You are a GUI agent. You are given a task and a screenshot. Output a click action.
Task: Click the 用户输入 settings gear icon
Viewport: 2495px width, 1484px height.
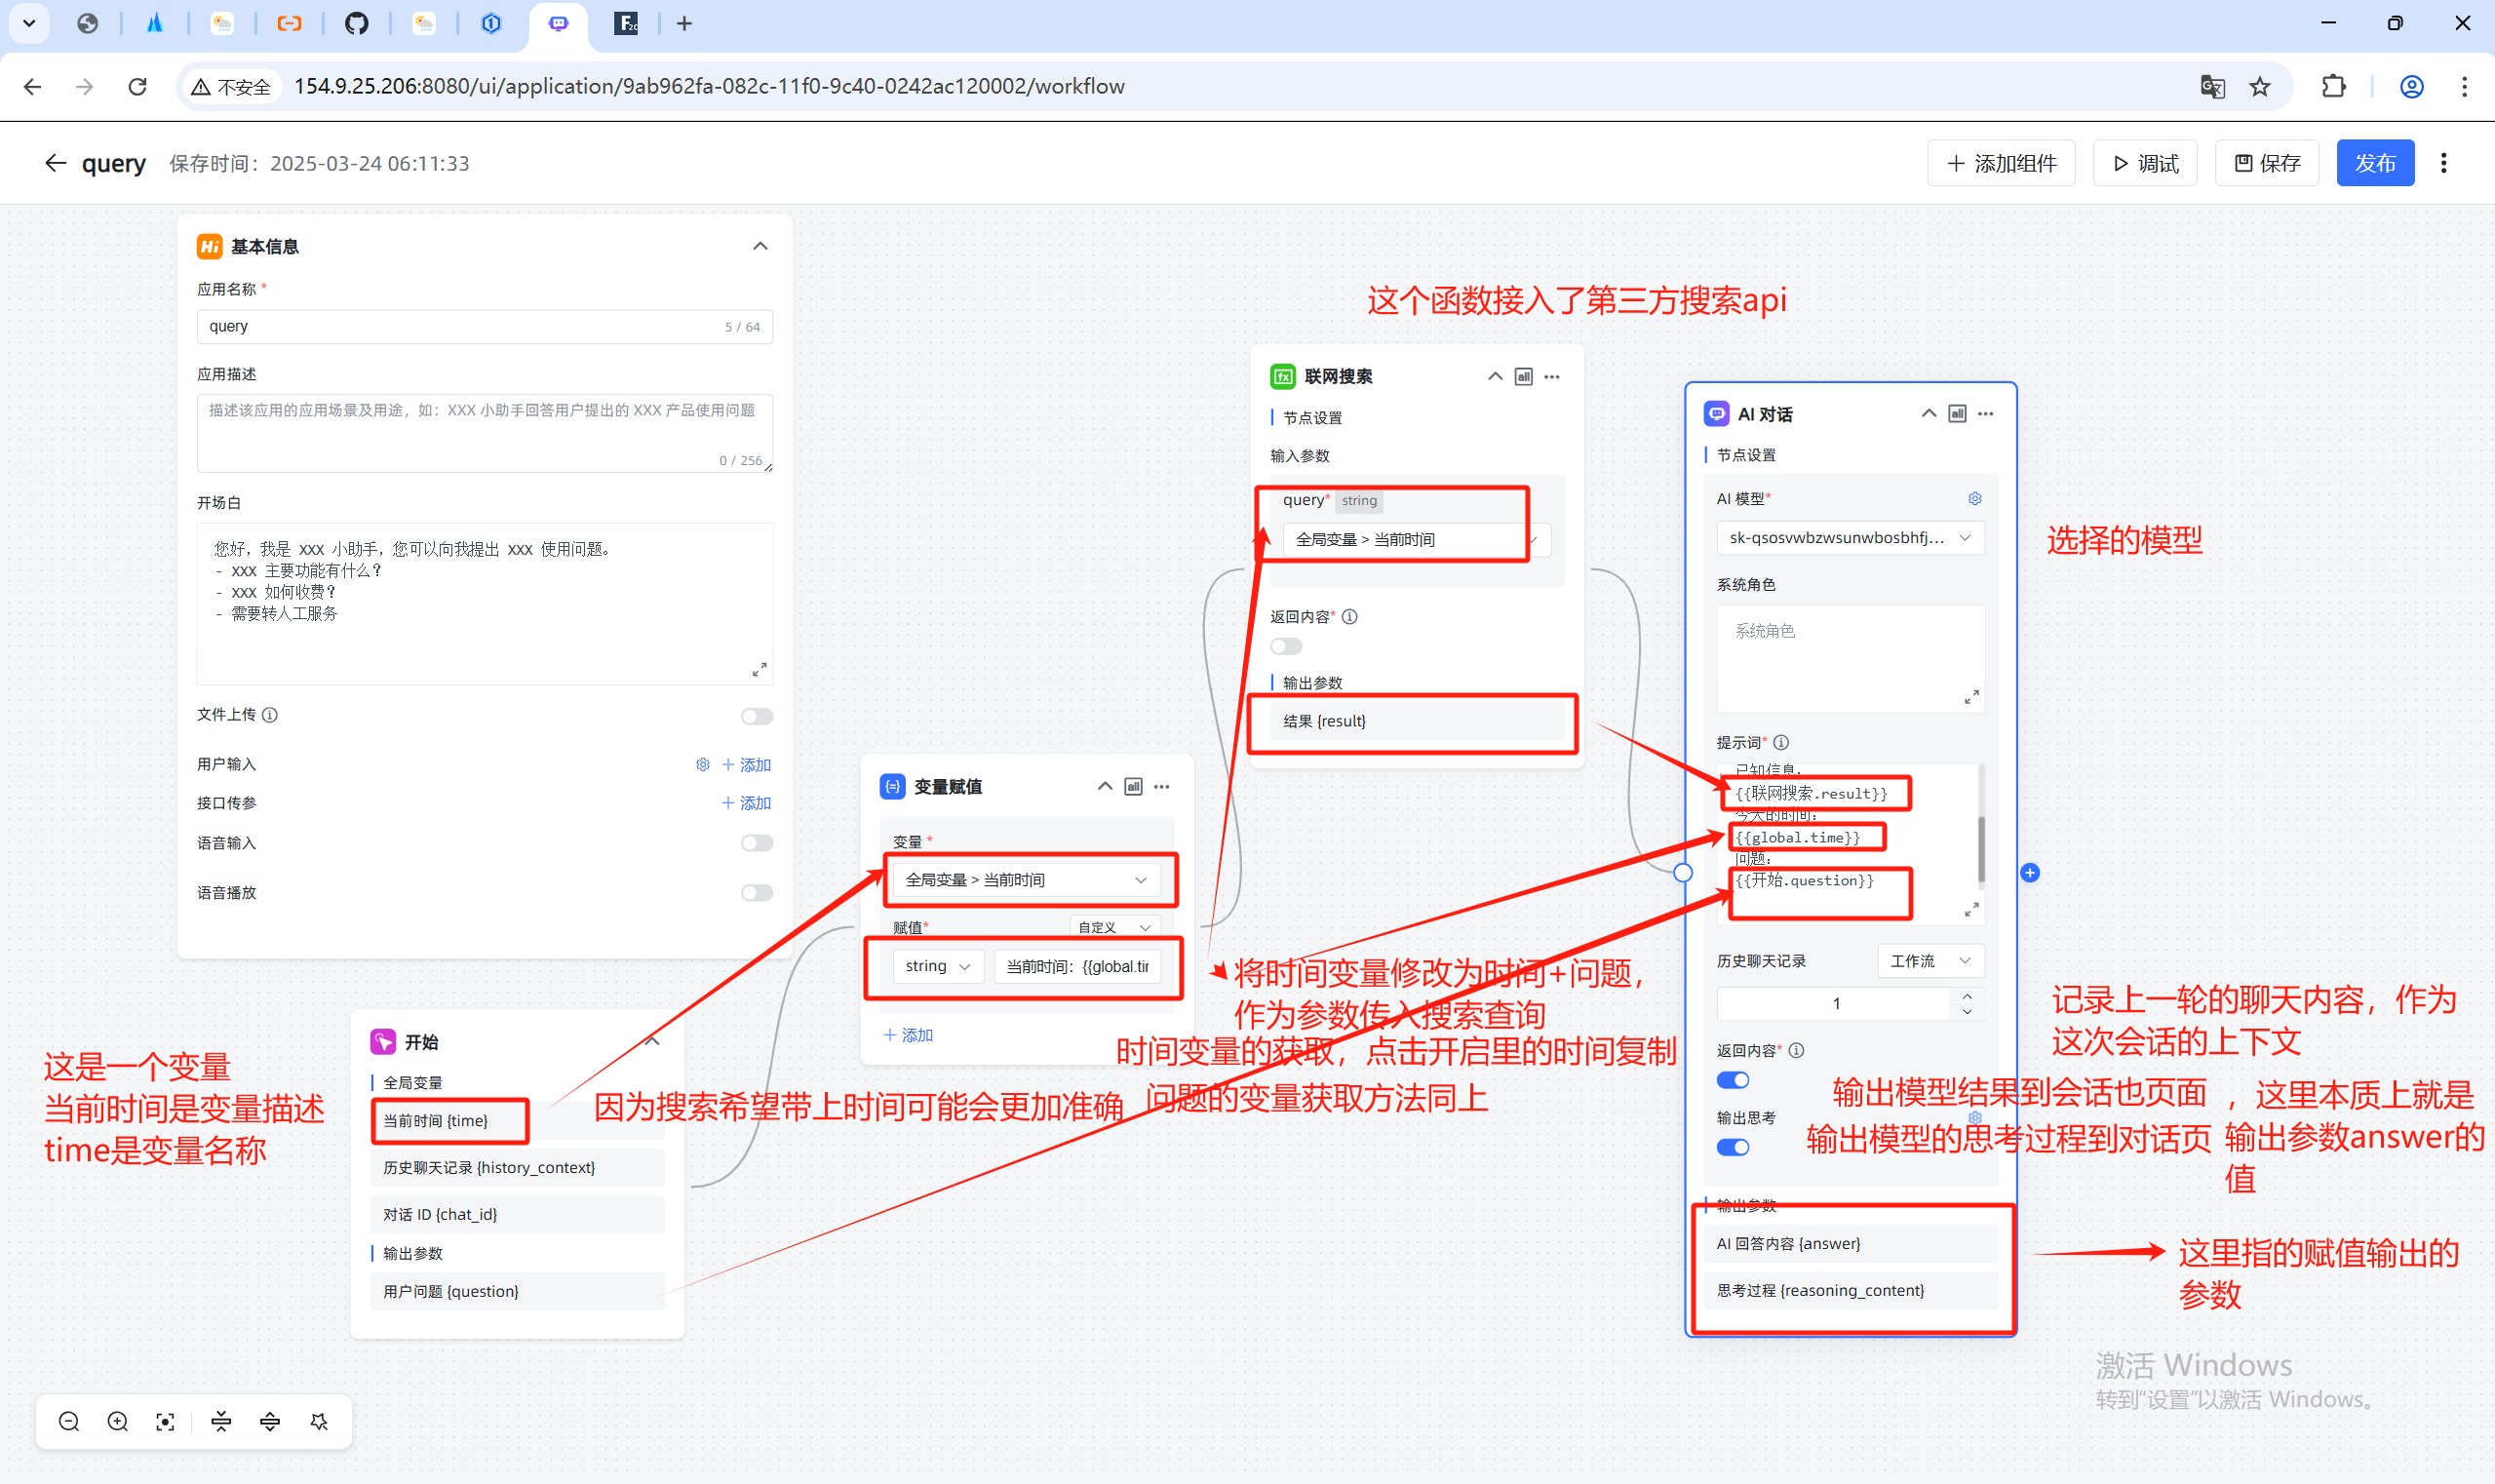(702, 764)
